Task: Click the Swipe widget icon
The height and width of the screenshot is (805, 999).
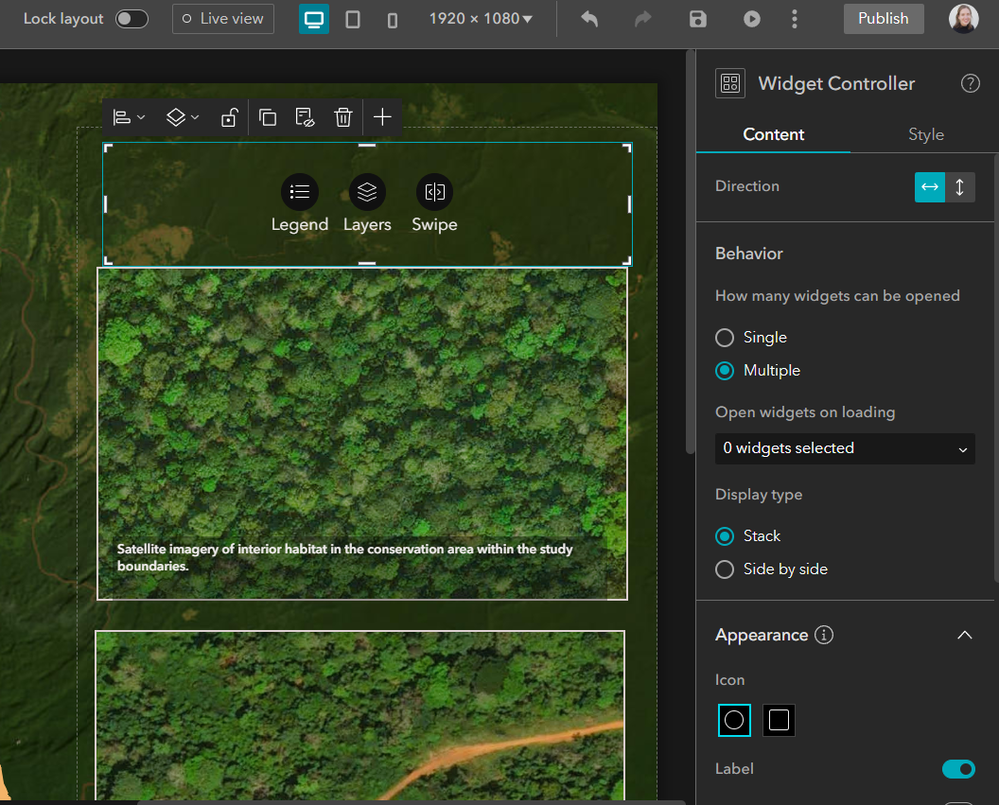Action: coord(434,192)
